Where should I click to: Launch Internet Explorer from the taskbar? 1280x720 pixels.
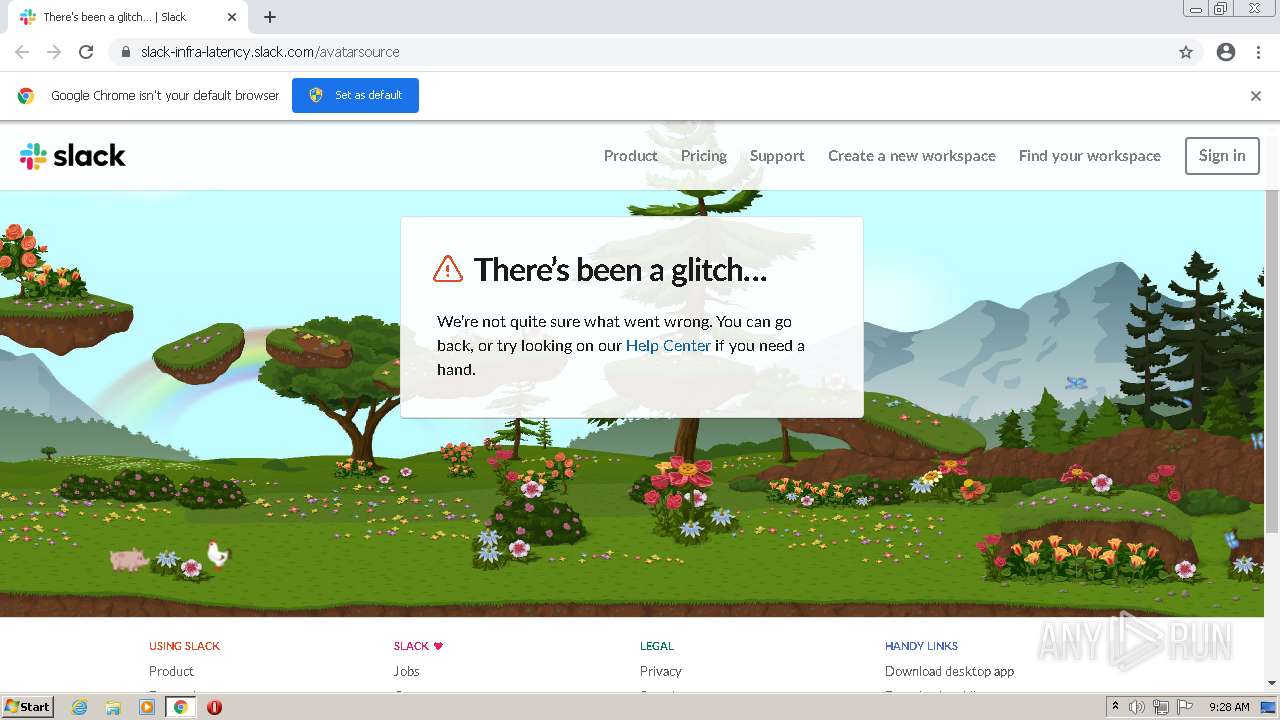(x=80, y=707)
